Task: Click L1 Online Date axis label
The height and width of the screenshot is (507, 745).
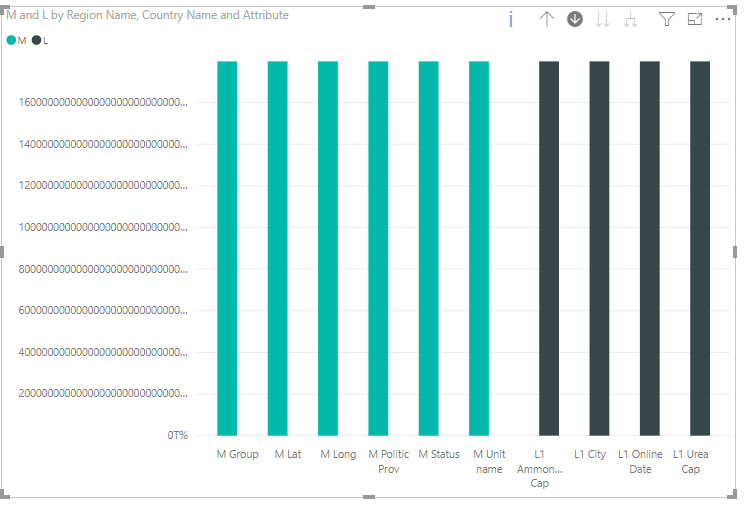Action: [x=640, y=461]
